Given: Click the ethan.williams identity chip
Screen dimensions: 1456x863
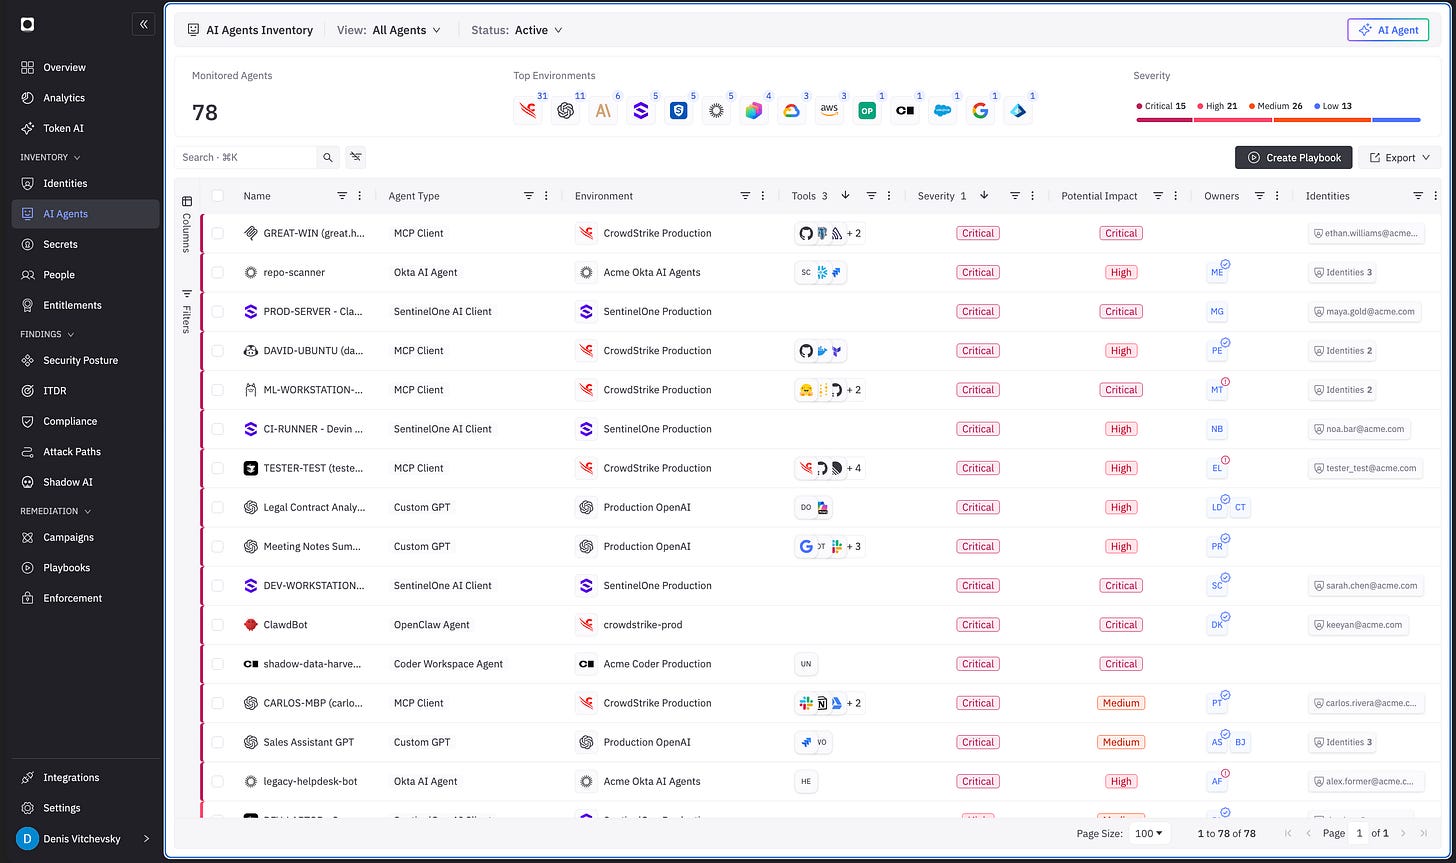Looking at the screenshot, I should tap(1366, 233).
